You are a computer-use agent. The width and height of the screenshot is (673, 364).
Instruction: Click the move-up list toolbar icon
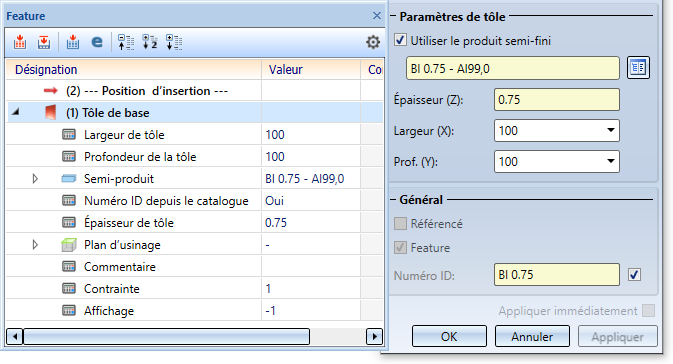[126, 42]
